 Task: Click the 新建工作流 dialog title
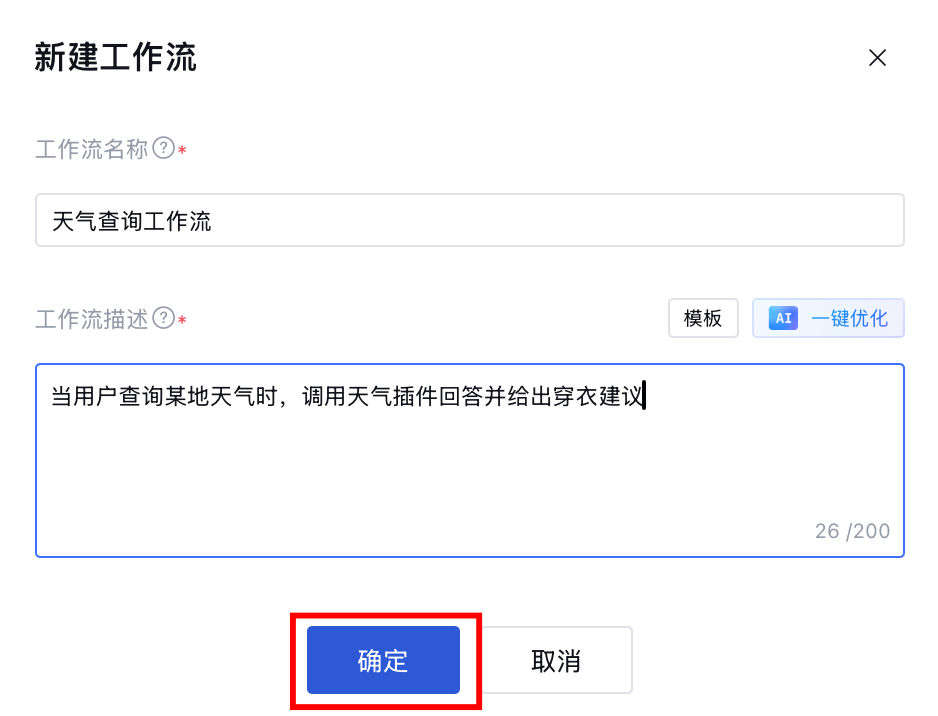[x=116, y=58]
